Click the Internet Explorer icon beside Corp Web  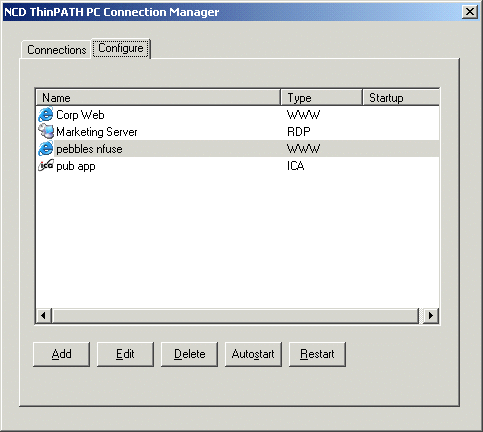(x=46, y=115)
